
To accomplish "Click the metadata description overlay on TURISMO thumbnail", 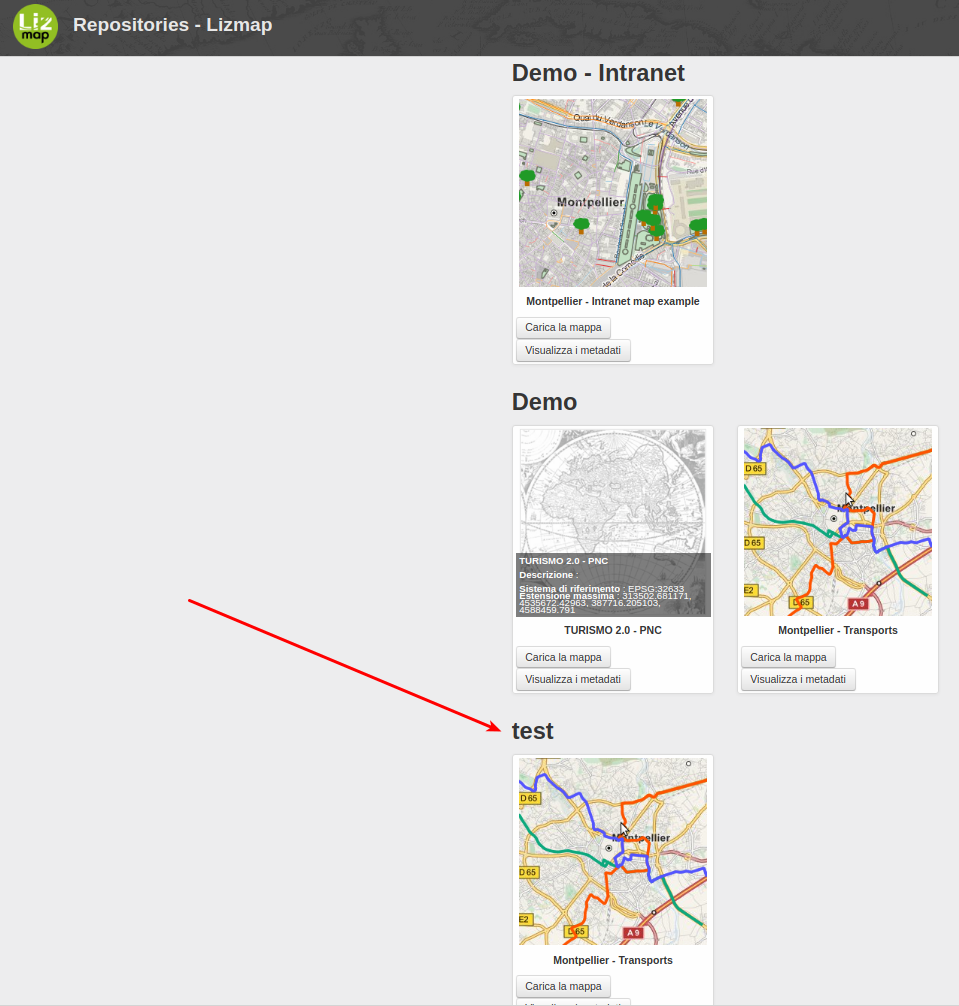I will [612, 585].
